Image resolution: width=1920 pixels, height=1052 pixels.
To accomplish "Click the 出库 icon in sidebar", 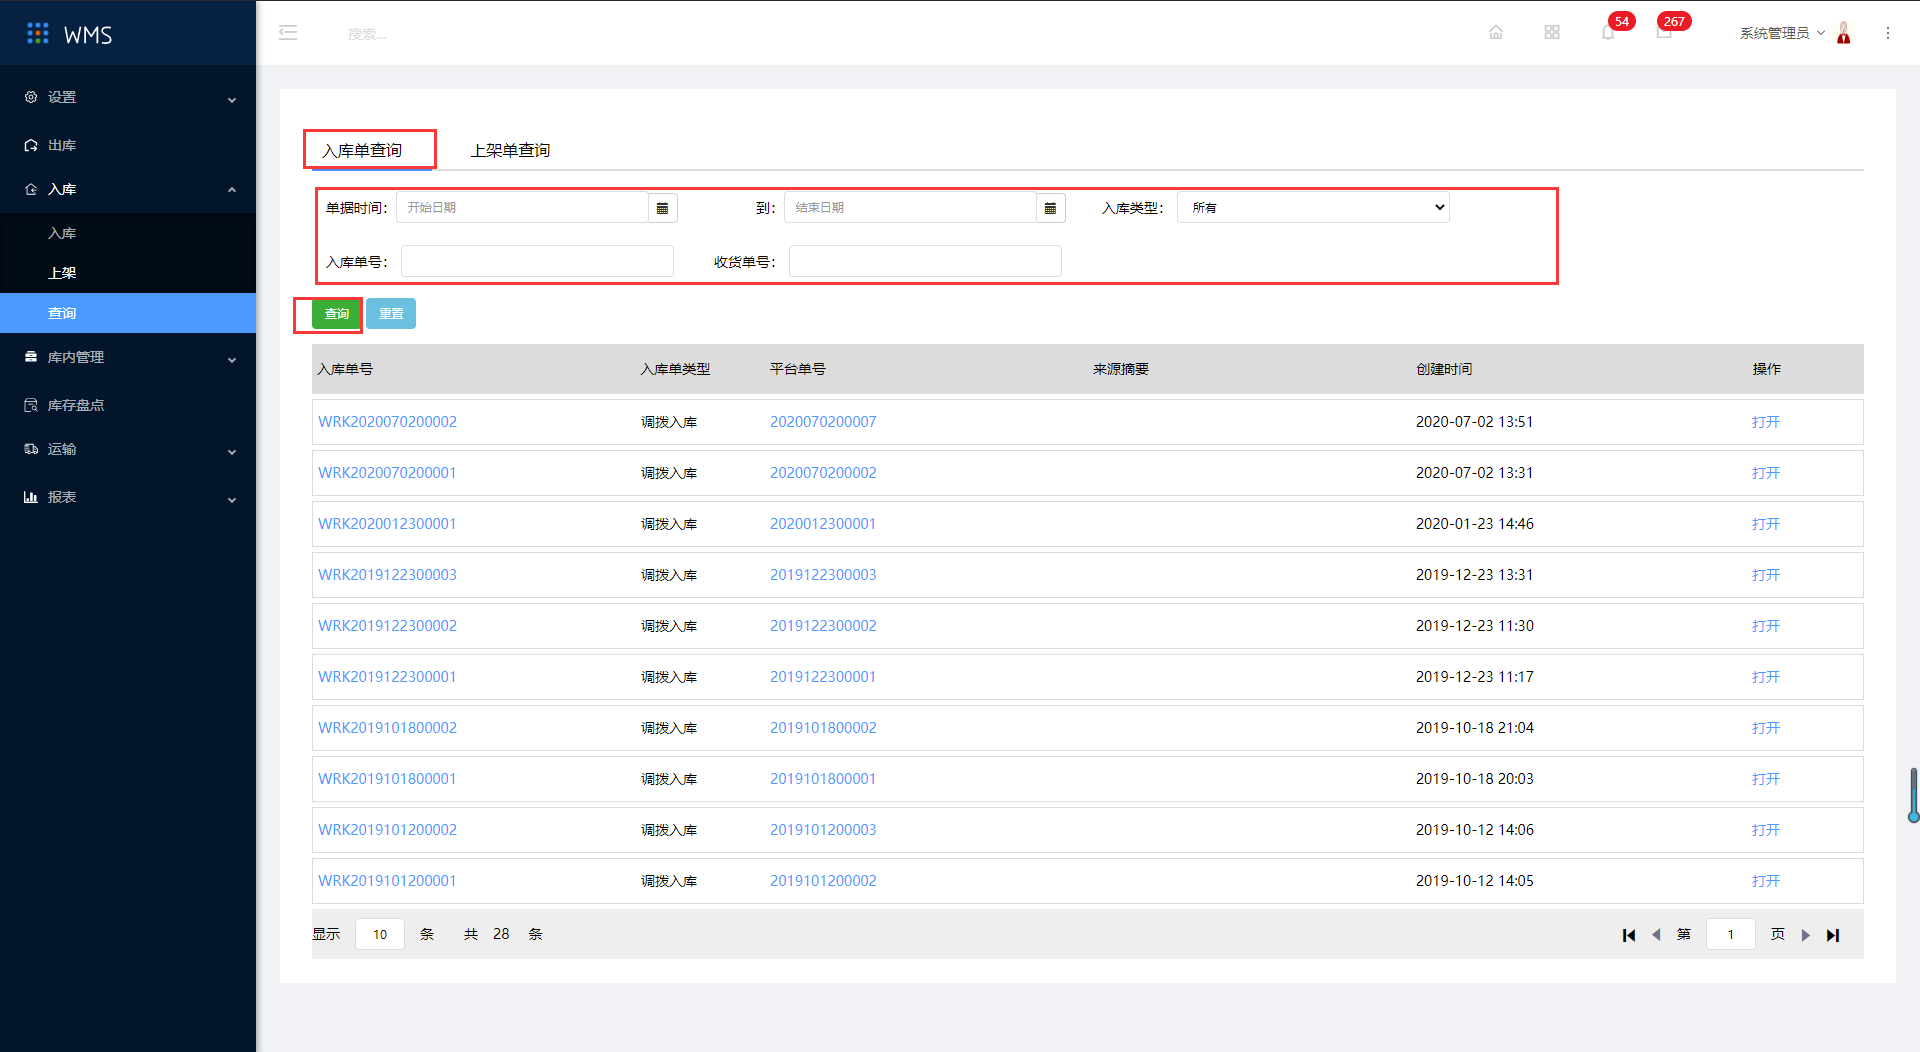I will tap(31, 145).
